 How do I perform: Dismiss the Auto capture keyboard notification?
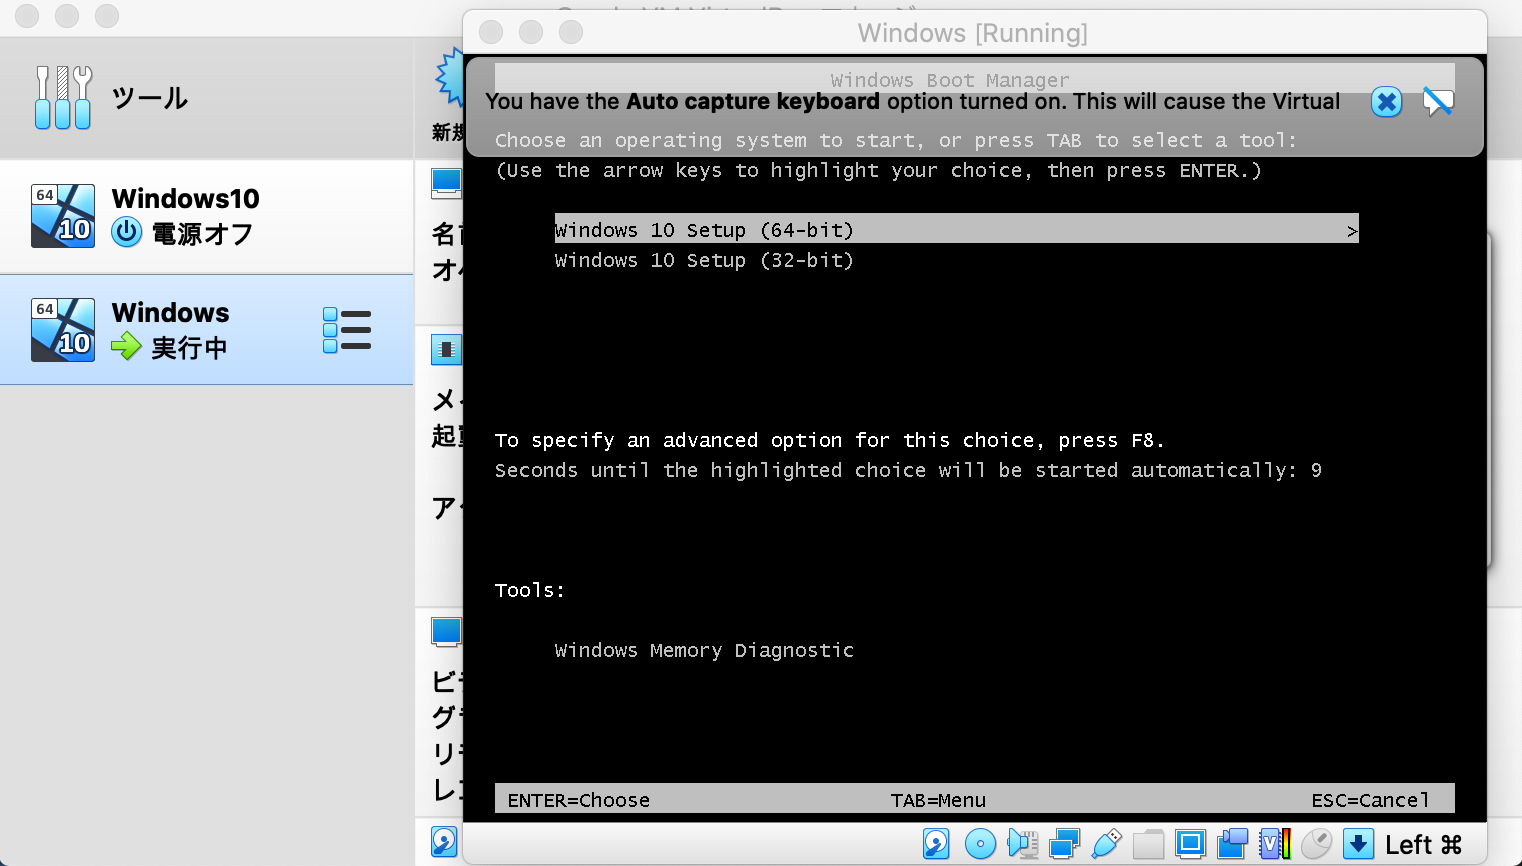point(1386,101)
